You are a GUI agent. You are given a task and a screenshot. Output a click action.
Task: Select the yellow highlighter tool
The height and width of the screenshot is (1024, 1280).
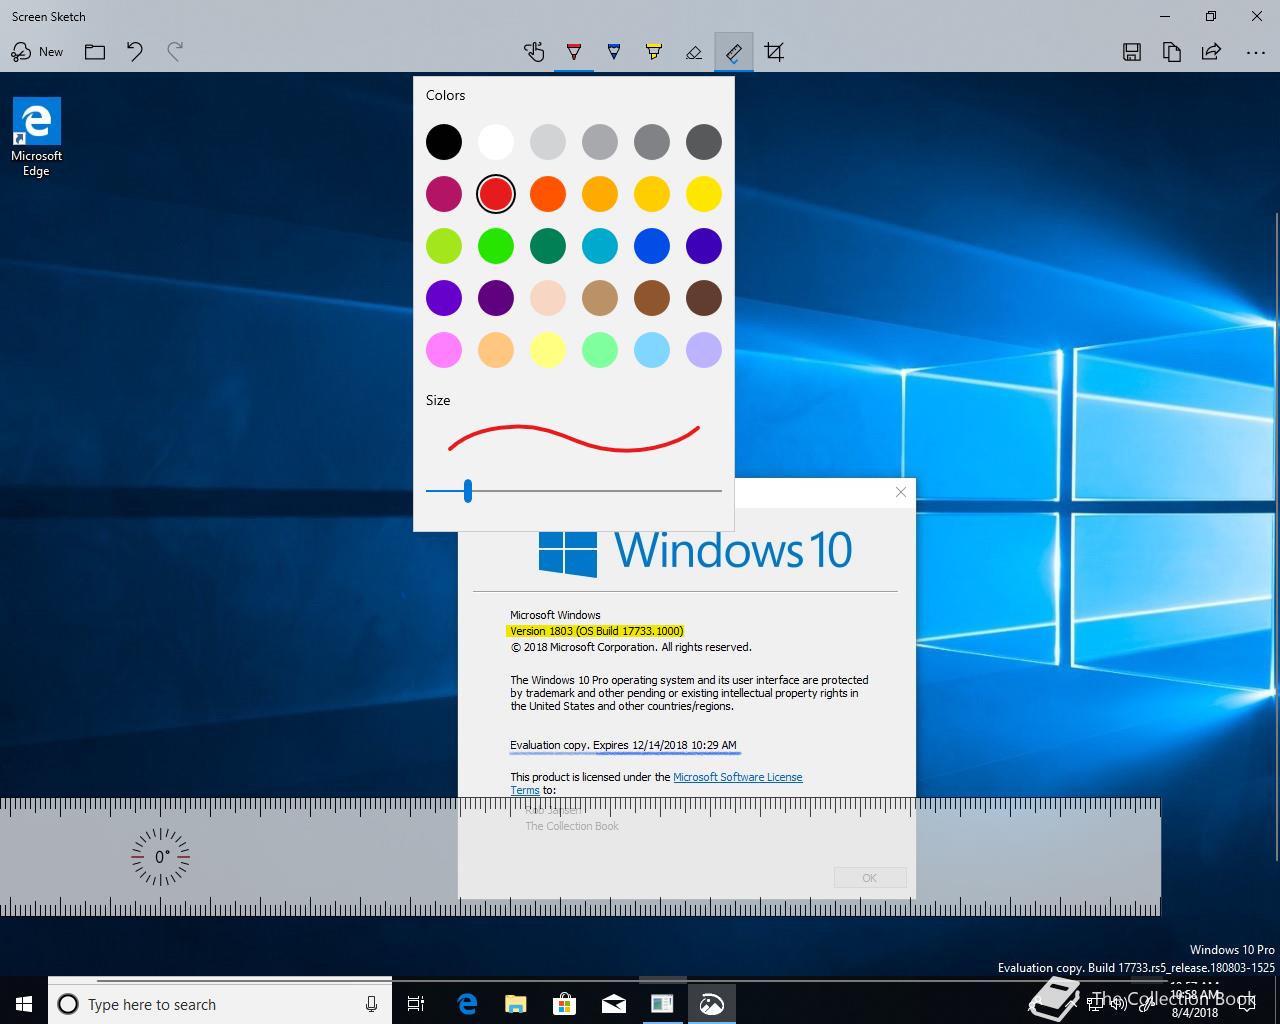654,52
